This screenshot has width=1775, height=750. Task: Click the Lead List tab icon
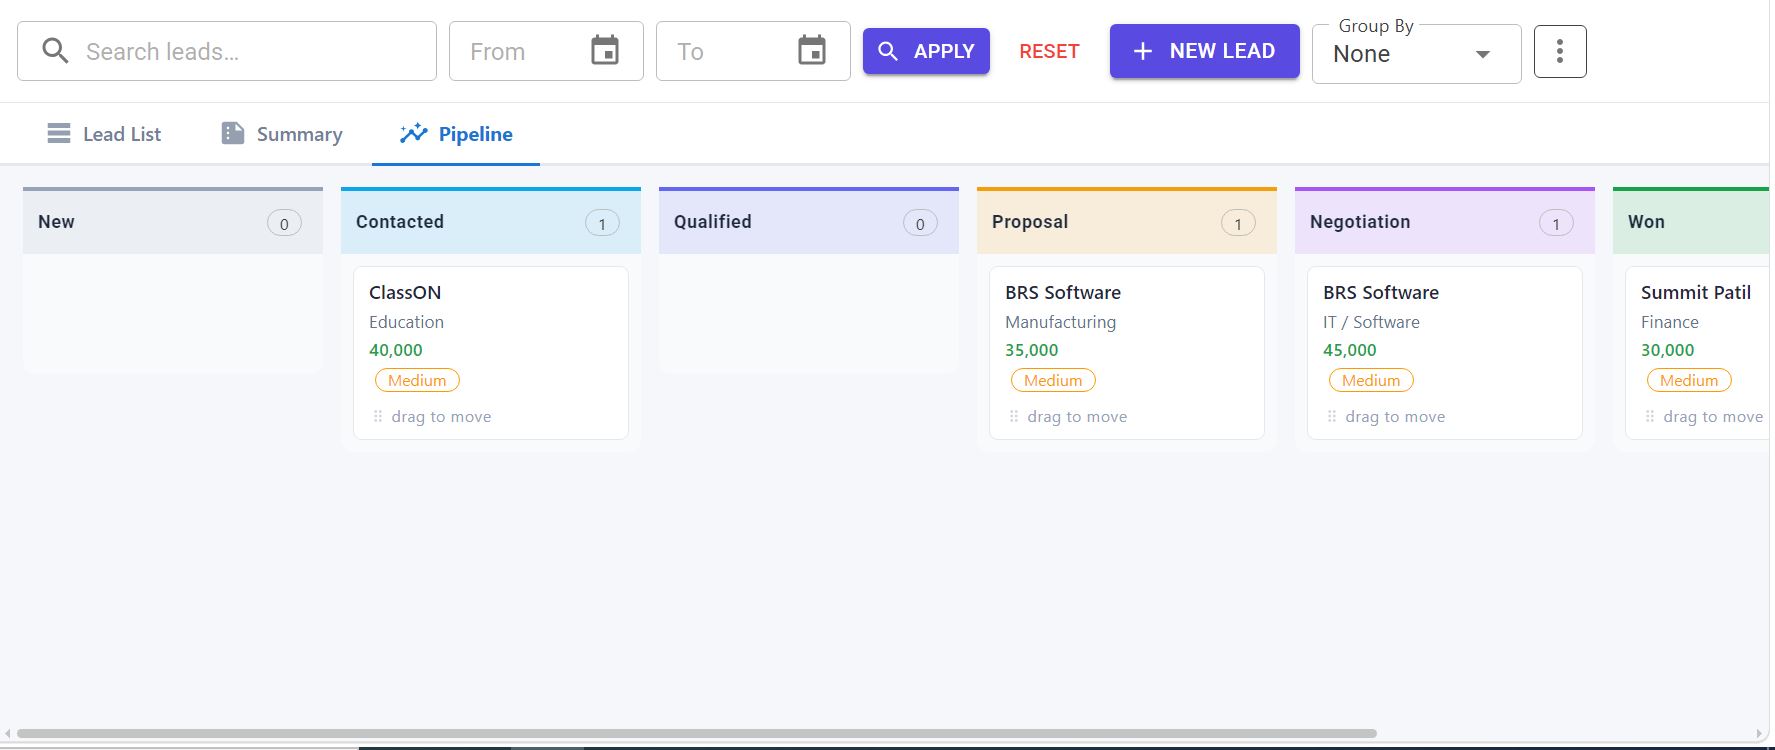[59, 133]
